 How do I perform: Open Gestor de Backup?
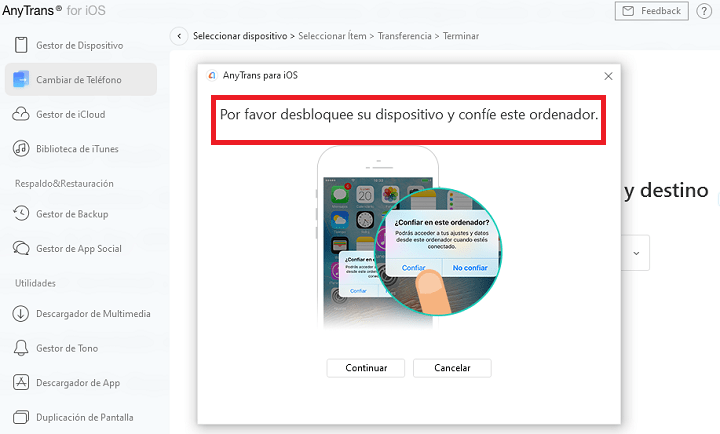(x=81, y=214)
